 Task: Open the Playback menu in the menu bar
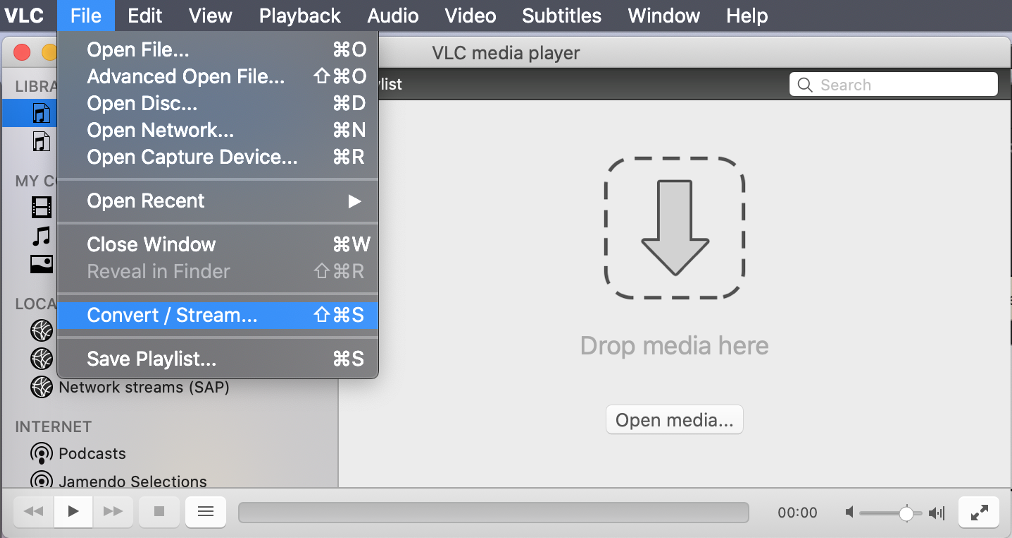(299, 16)
